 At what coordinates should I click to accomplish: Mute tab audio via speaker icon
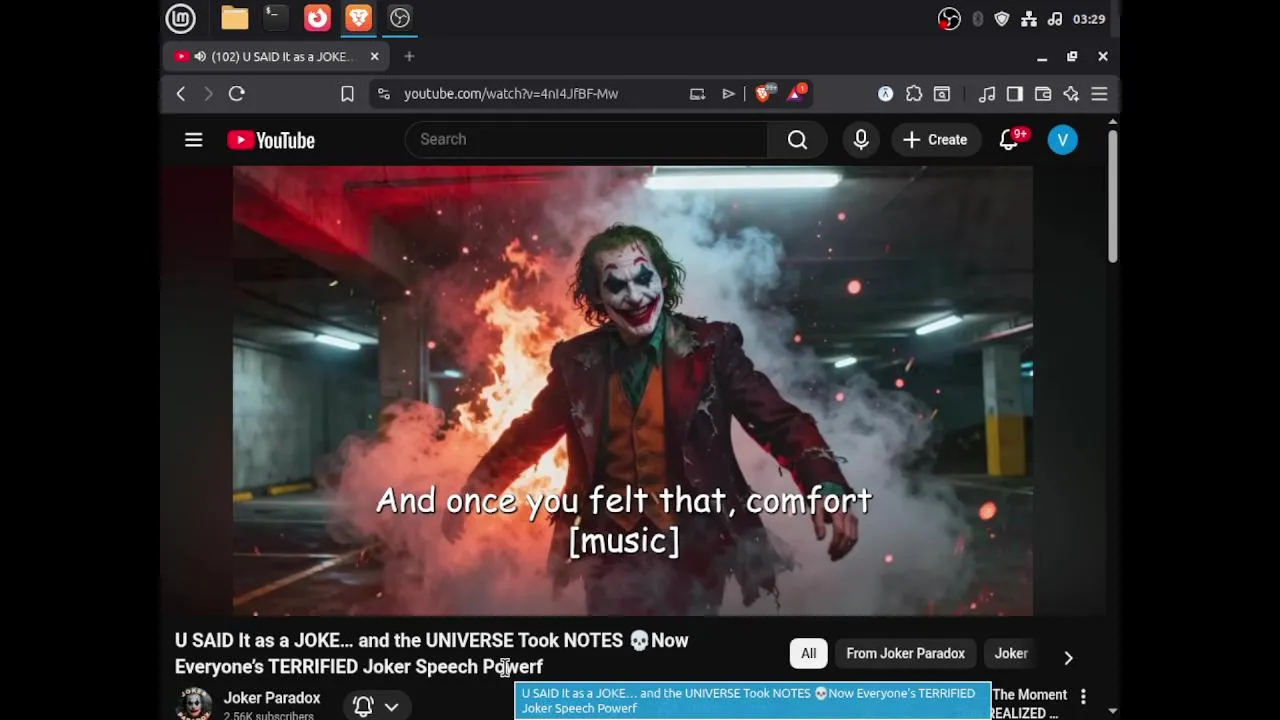coord(200,57)
